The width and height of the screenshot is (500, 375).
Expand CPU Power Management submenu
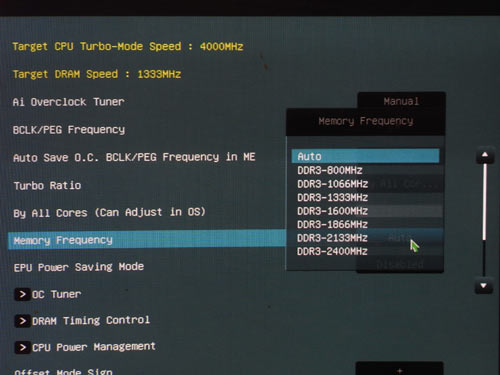pos(22,347)
